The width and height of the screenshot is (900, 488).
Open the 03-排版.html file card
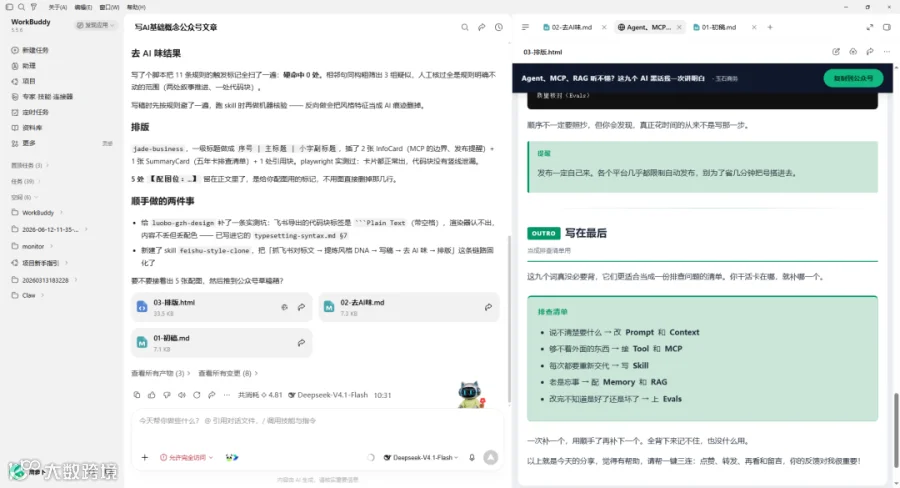pos(222,307)
